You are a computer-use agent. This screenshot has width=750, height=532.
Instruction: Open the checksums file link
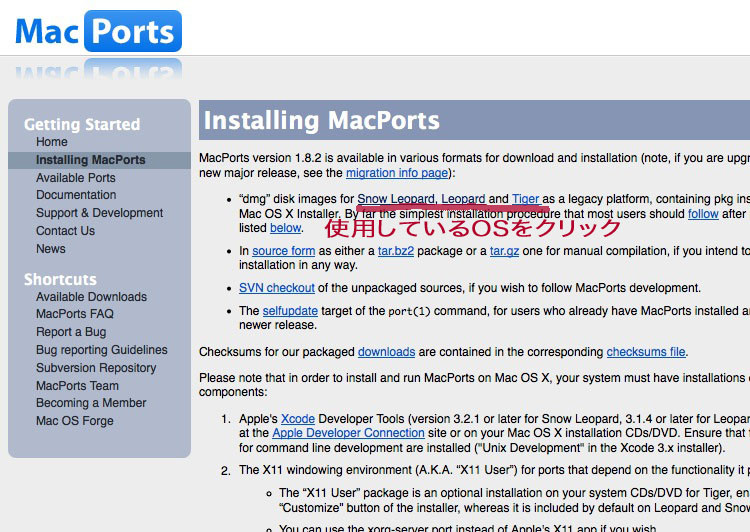point(646,352)
